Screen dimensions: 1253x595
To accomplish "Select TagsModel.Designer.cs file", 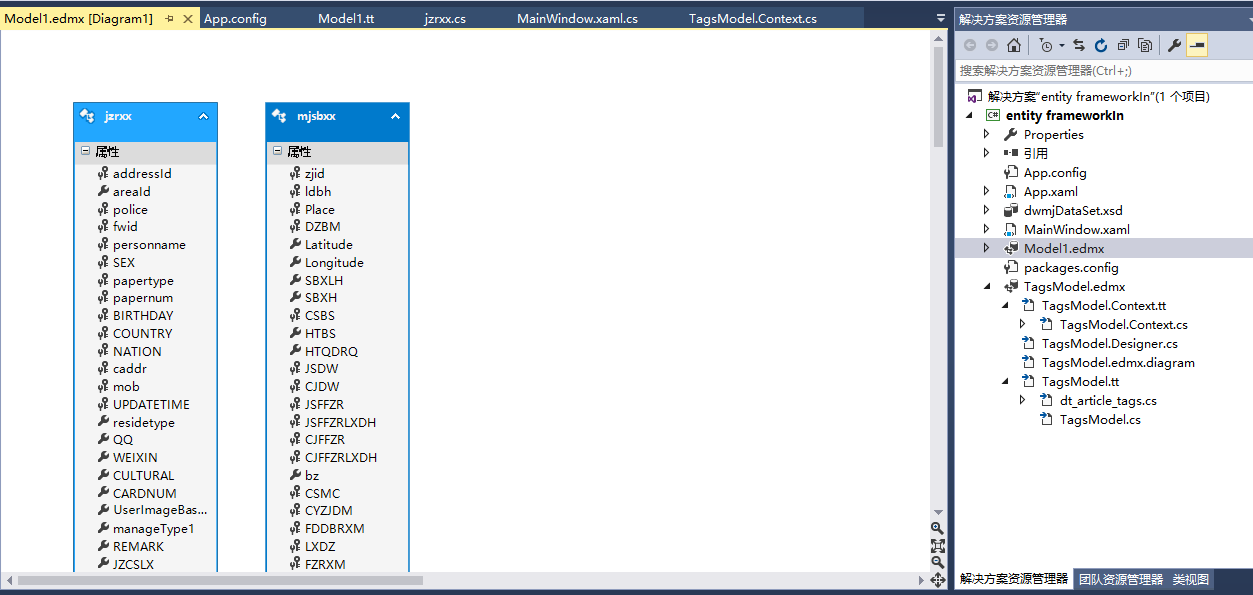I will click(1110, 343).
